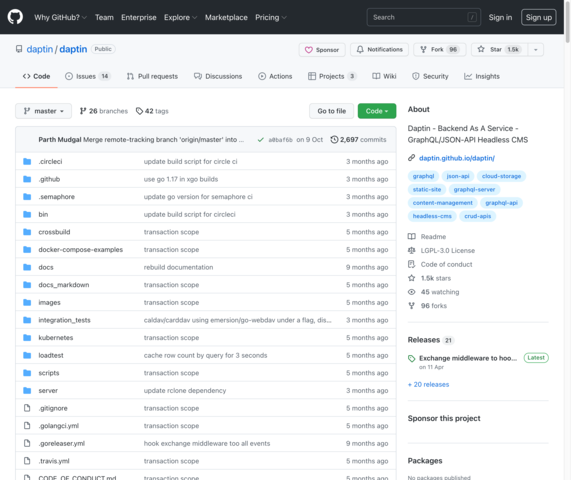Click the Code of conduct icon
Viewport: 571px width, 480px height.
tap(411, 264)
